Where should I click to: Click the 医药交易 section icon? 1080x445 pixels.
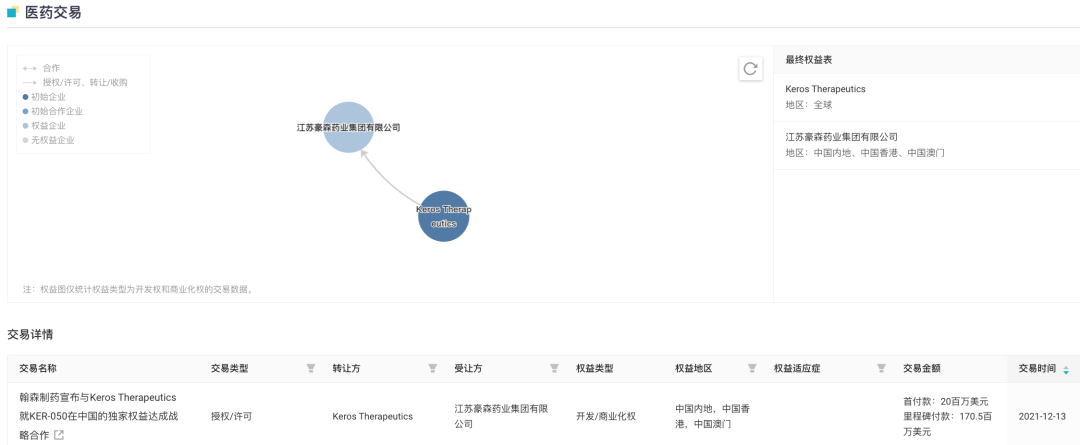tap(12, 12)
